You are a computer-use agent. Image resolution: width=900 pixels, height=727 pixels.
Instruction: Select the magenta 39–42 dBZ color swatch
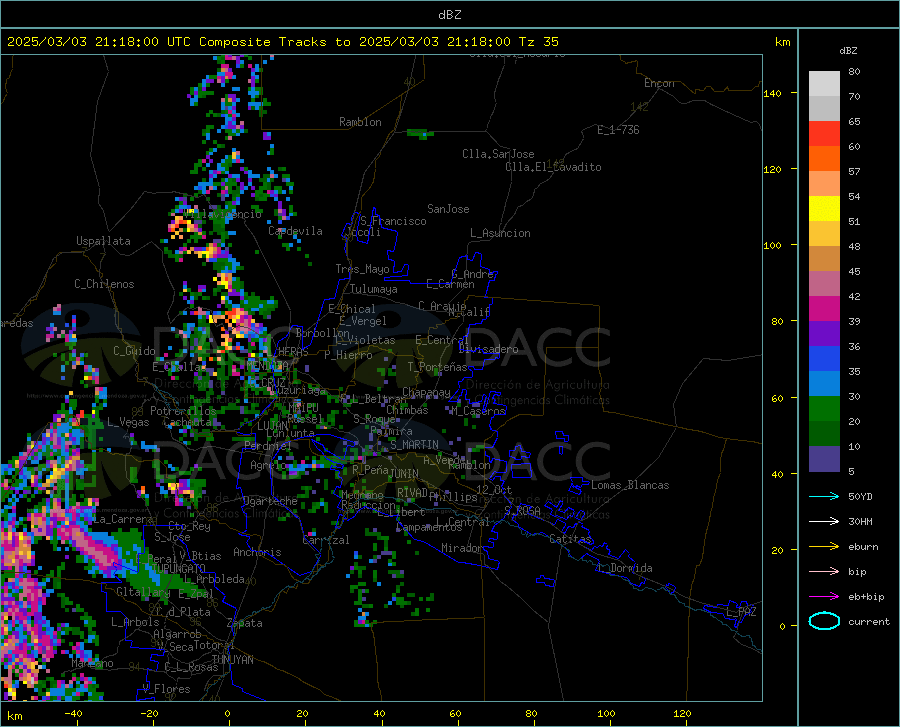[x=824, y=309]
